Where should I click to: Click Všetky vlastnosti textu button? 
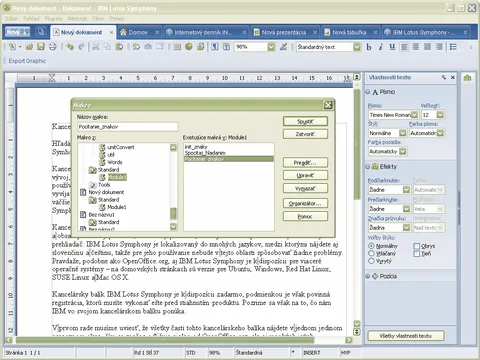pos(406,336)
